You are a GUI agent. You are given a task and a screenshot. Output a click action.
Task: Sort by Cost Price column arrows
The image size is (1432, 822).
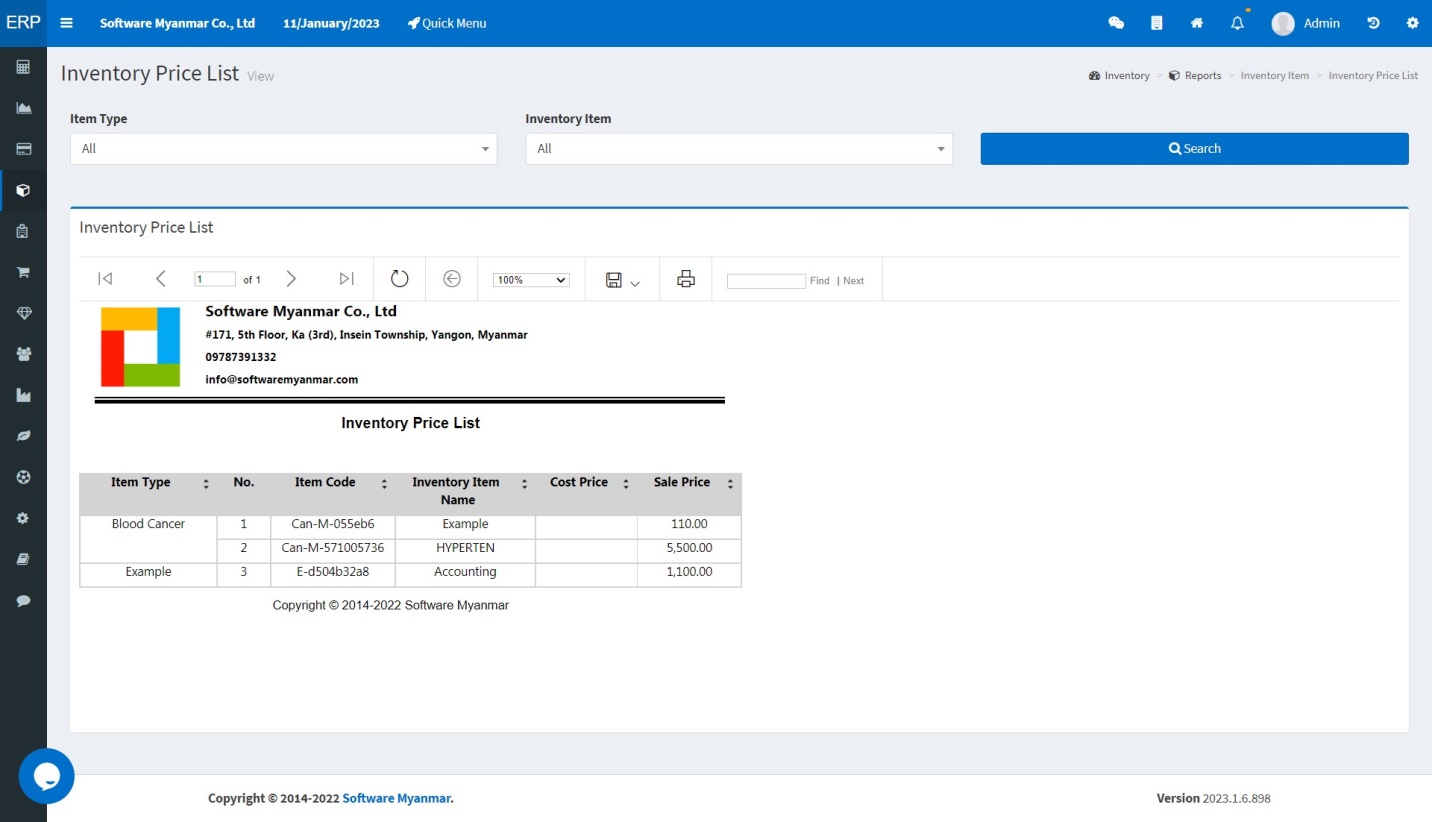click(x=626, y=484)
